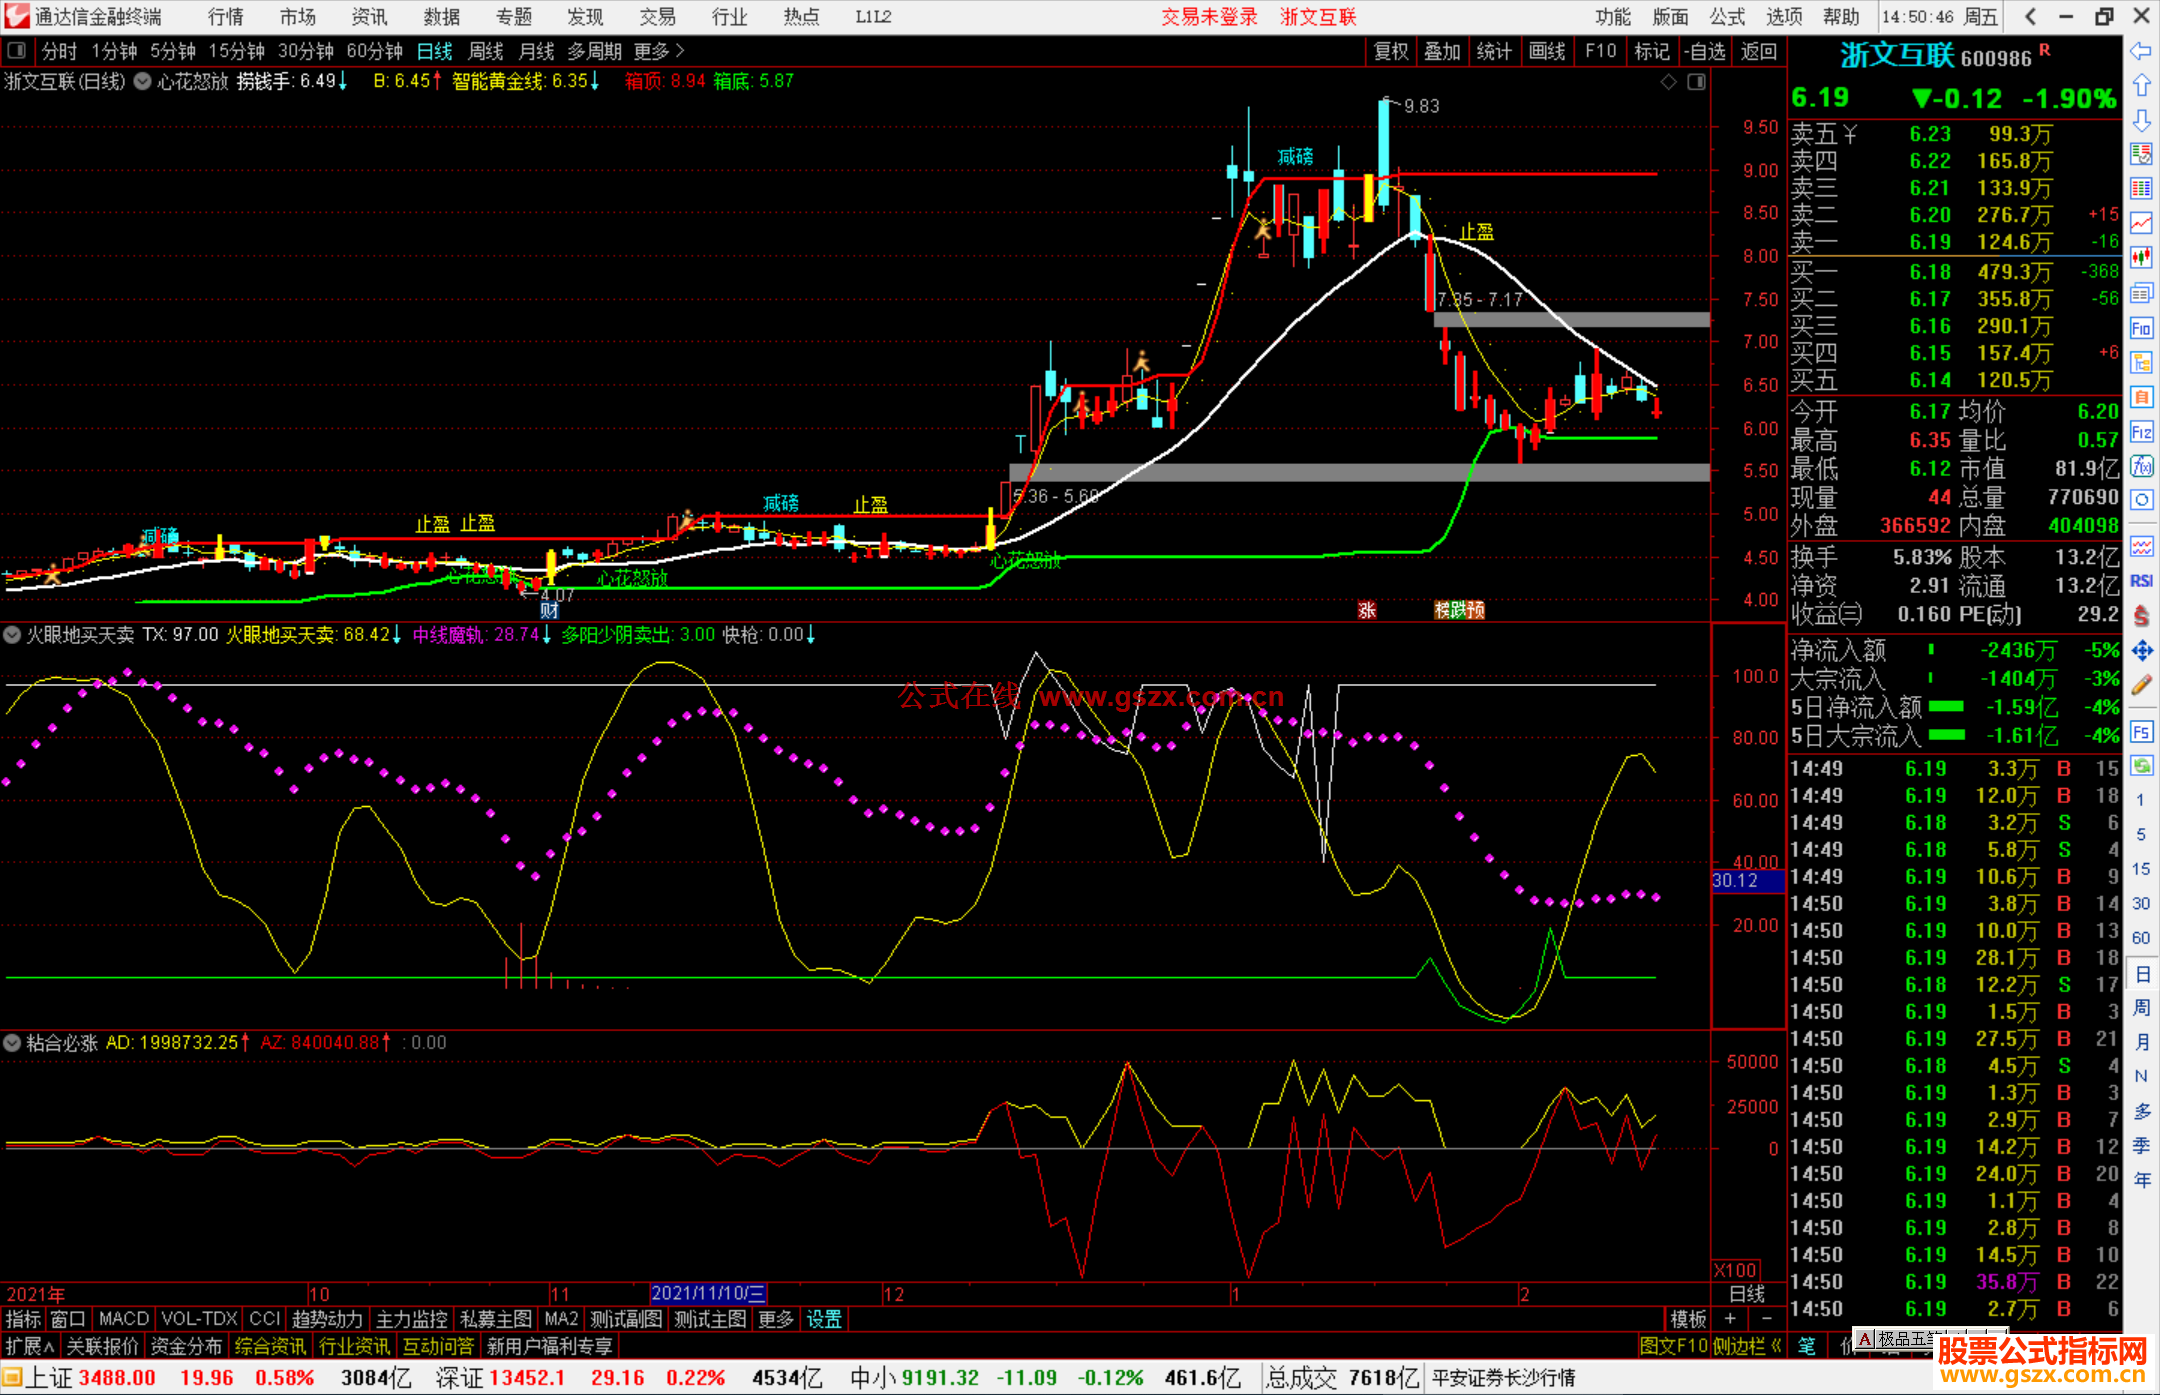Click the 2021/11/10 date marker
Screen dimensions: 2160x1395
point(708,1294)
